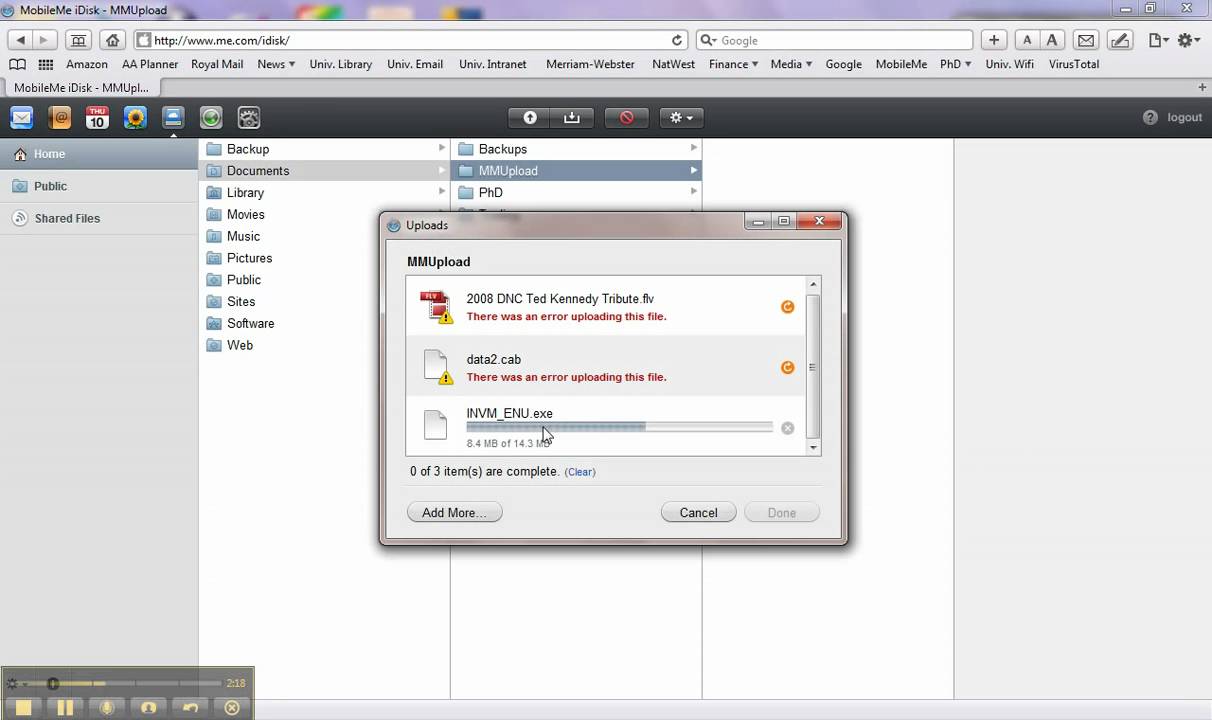This screenshot has height=720, width=1212.
Task: Open the Software folder
Action: tap(324, 323)
